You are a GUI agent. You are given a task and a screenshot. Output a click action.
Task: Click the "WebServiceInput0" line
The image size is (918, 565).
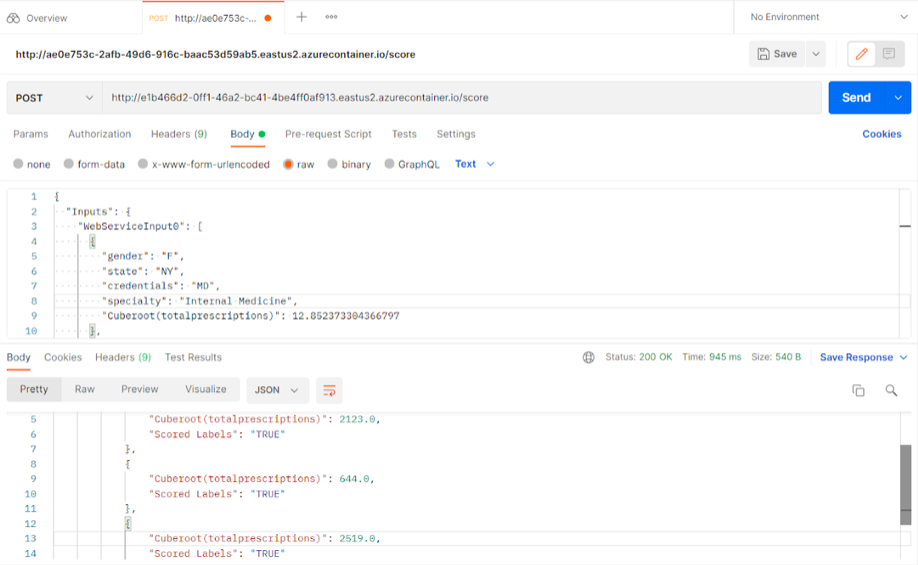pyautogui.click(x=140, y=227)
